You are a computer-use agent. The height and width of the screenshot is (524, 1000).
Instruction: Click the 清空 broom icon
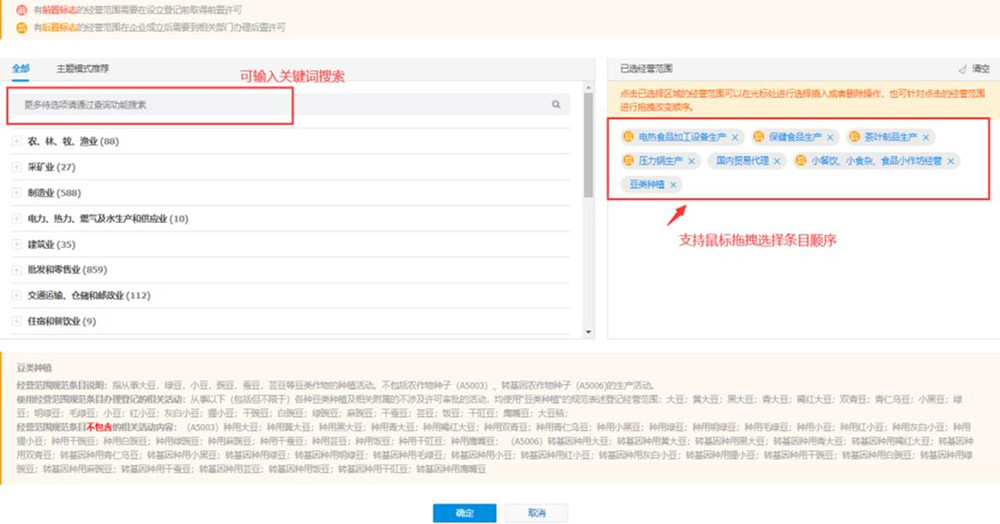coord(963,69)
